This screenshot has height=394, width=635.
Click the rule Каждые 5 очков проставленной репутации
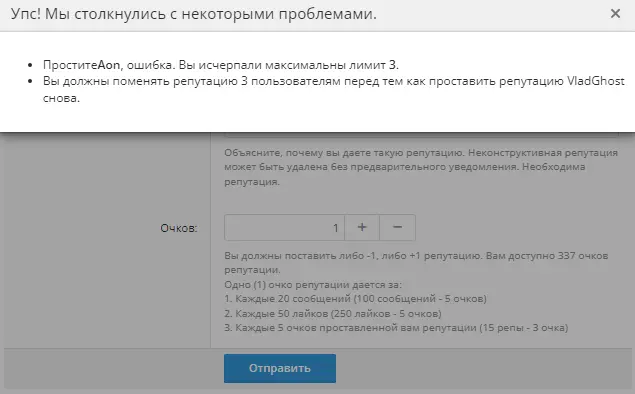click(396, 328)
